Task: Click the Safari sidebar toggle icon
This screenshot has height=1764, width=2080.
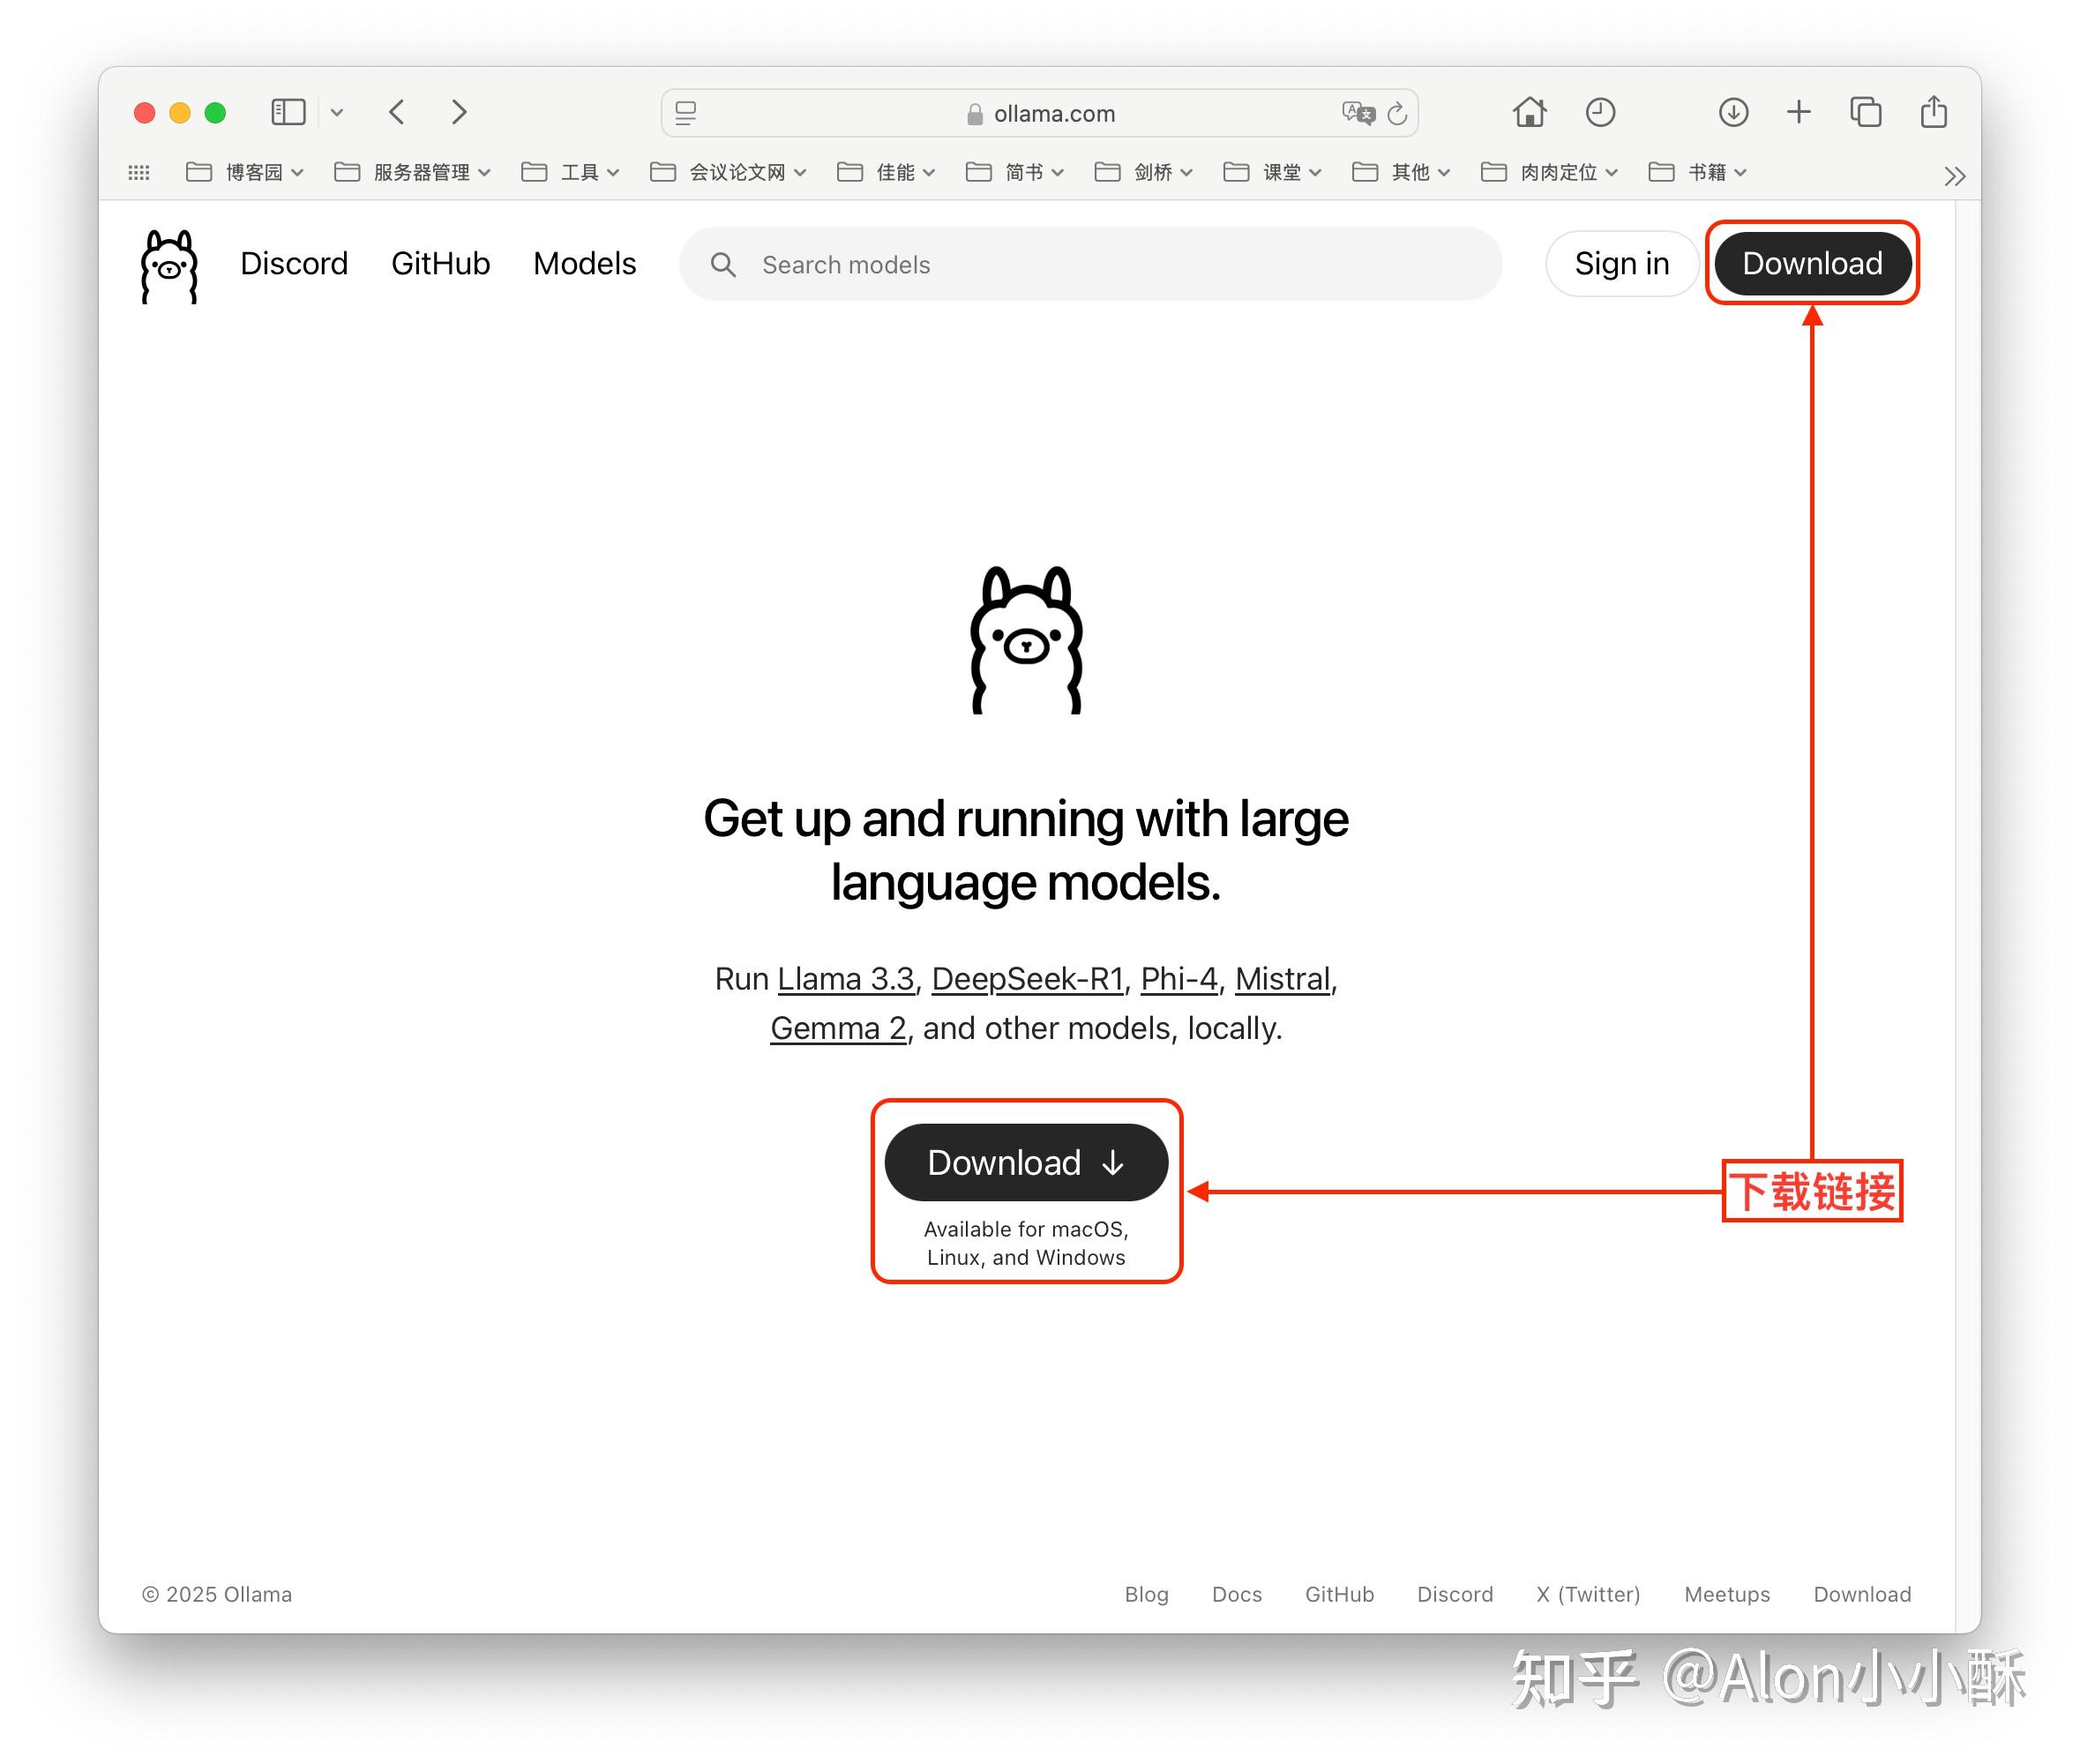Action: pos(288,112)
